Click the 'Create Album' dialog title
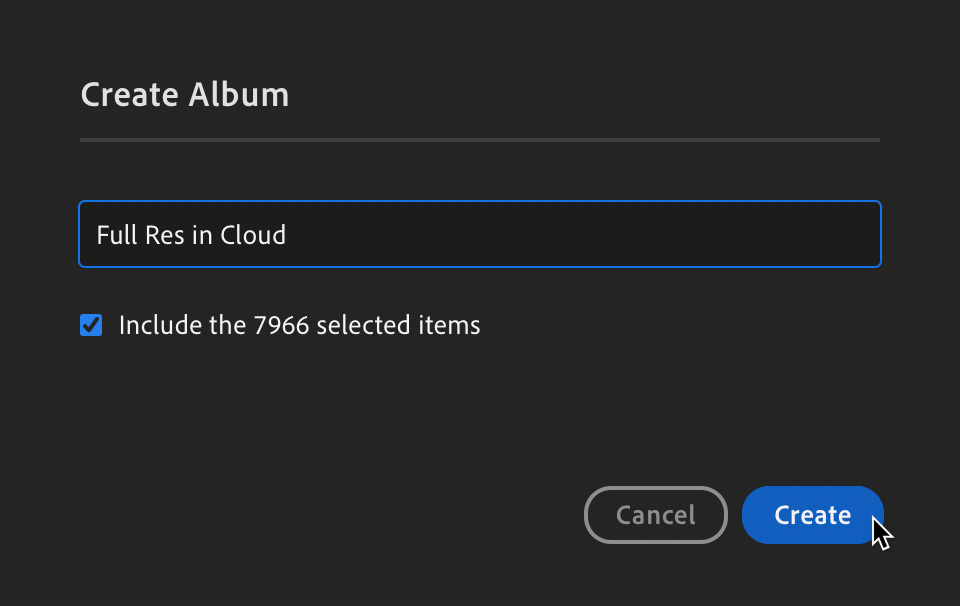 tap(185, 95)
